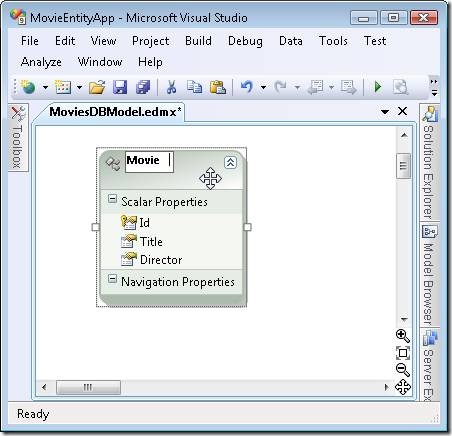Click the Save icon in toolbar
Viewport: 452px width, 436px height.
click(x=120, y=87)
